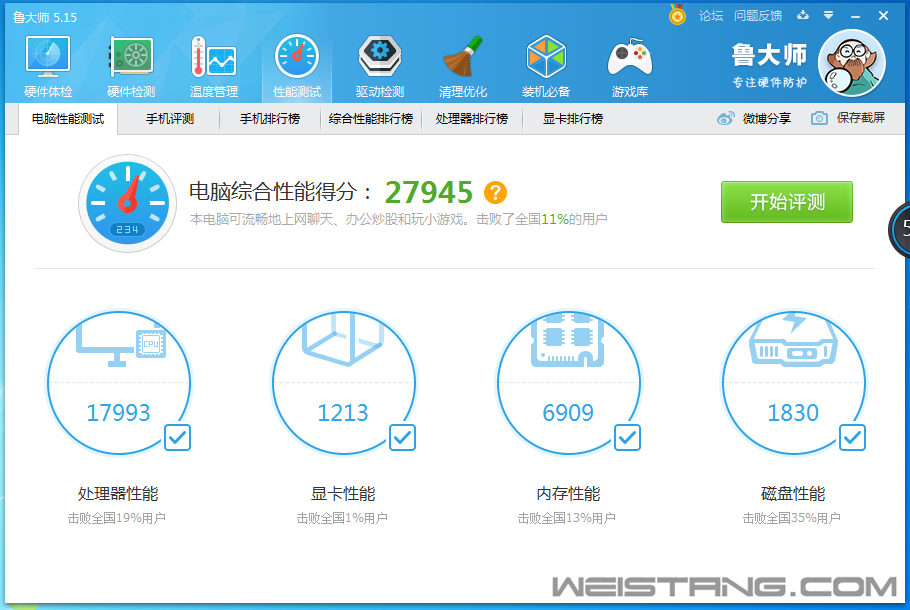Click the processor performance circle showing 17993
The width and height of the screenshot is (910, 610).
(x=118, y=383)
